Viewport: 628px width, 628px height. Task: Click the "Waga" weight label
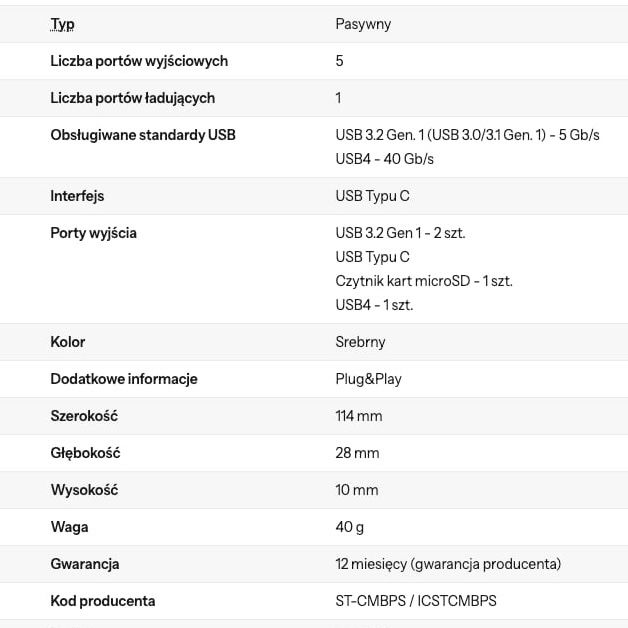pyautogui.click(x=69, y=527)
